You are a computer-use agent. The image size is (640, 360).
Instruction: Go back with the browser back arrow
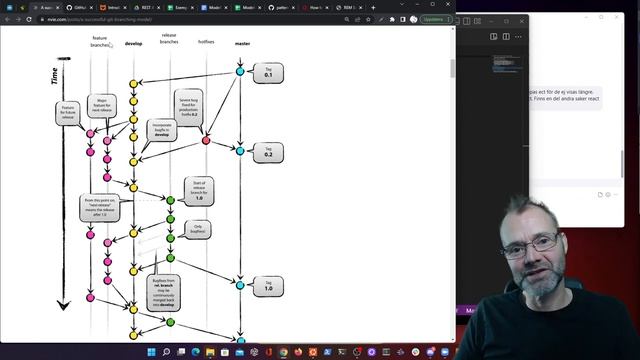coord(7,19)
